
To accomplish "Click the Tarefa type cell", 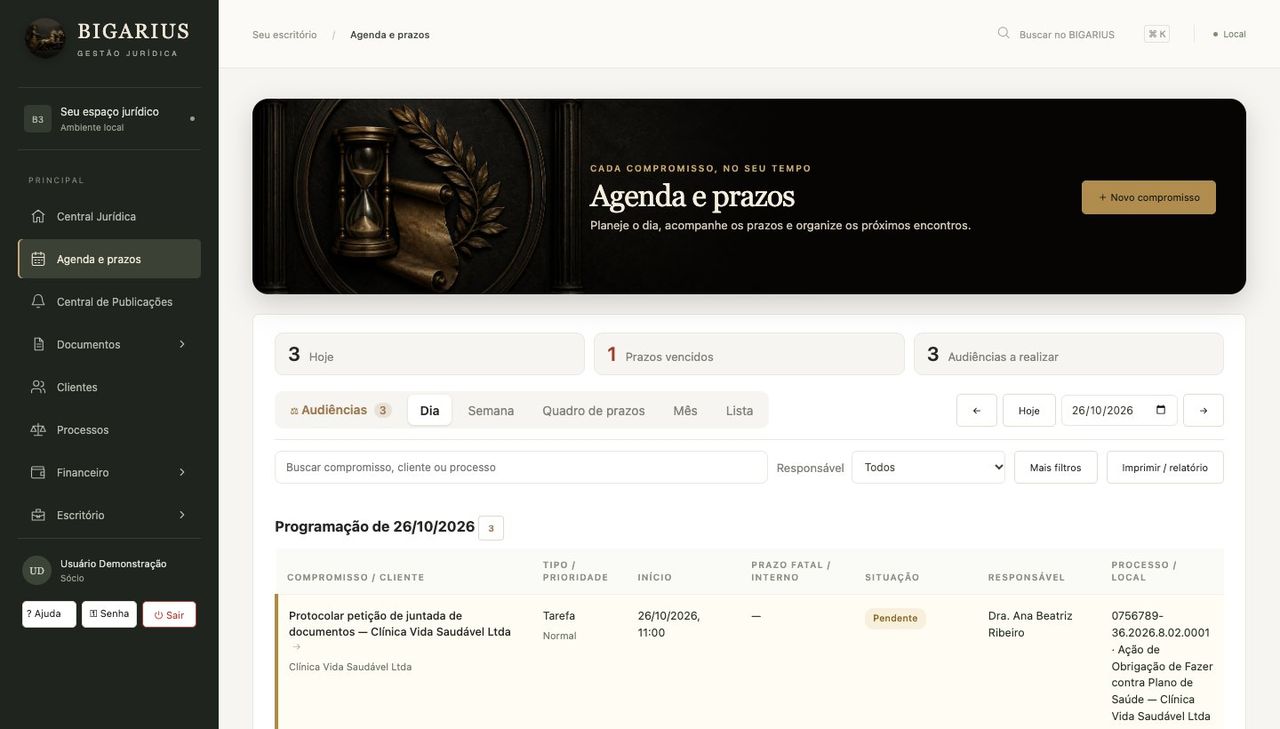I will pos(559,616).
